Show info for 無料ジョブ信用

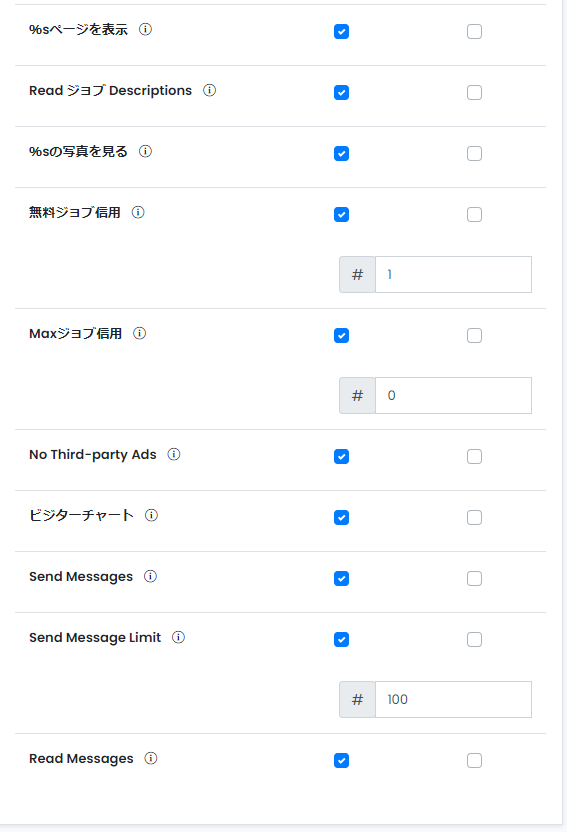[138, 212]
